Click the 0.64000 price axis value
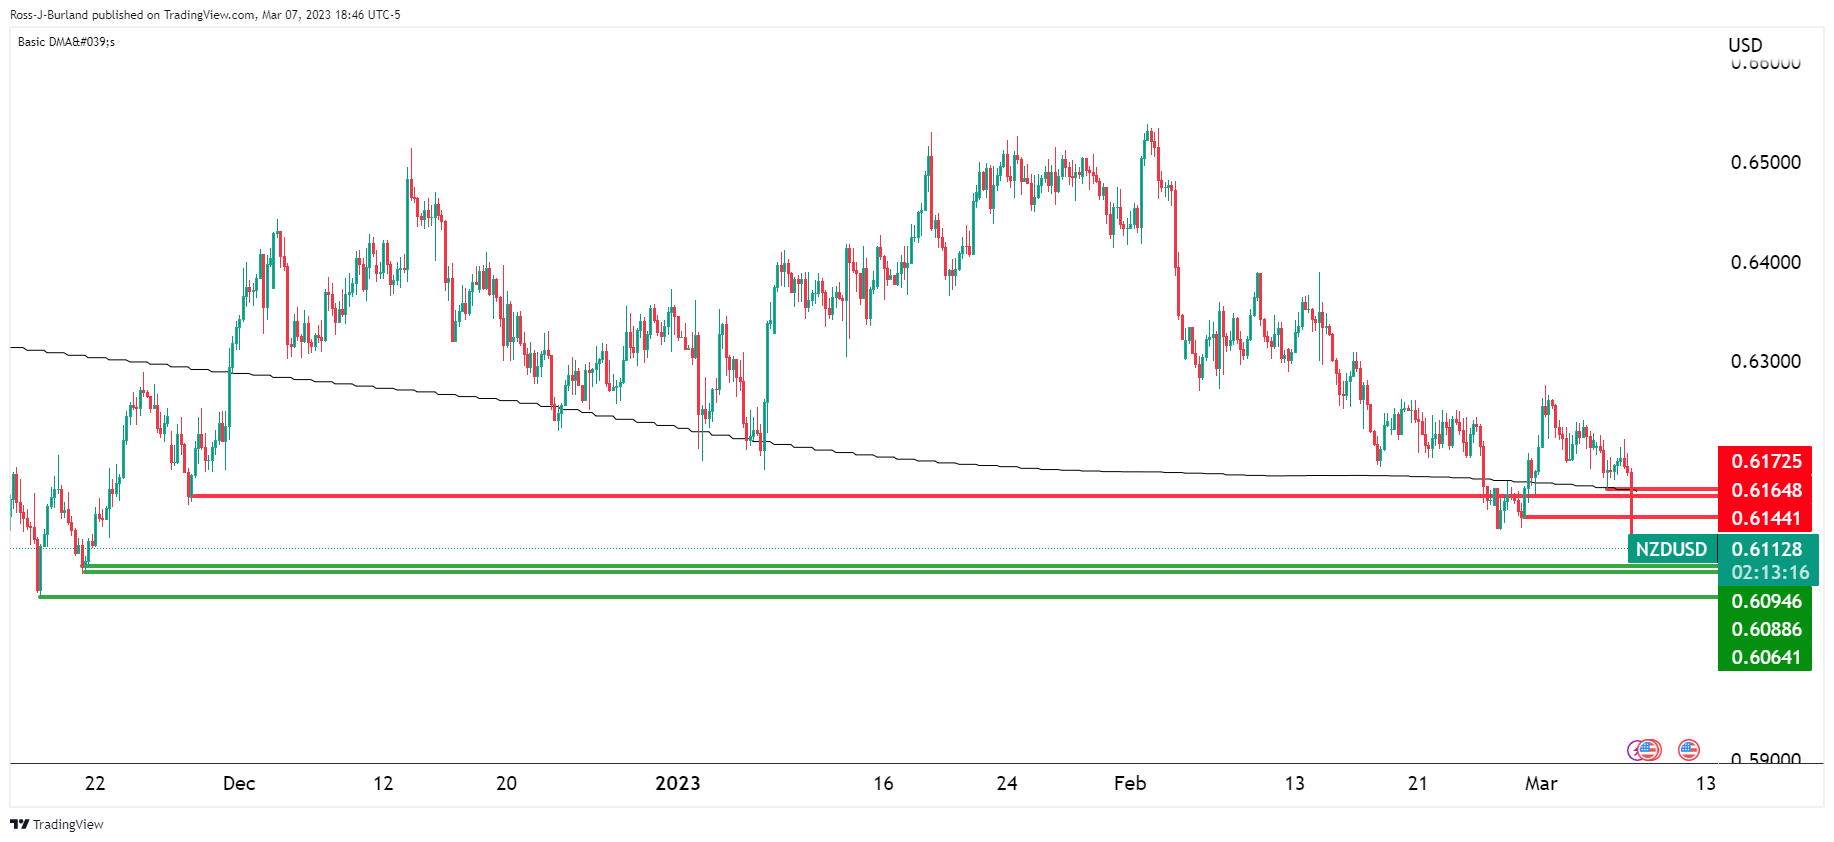This screenshot has width=1834, height=842. [x=1765, y=262]
